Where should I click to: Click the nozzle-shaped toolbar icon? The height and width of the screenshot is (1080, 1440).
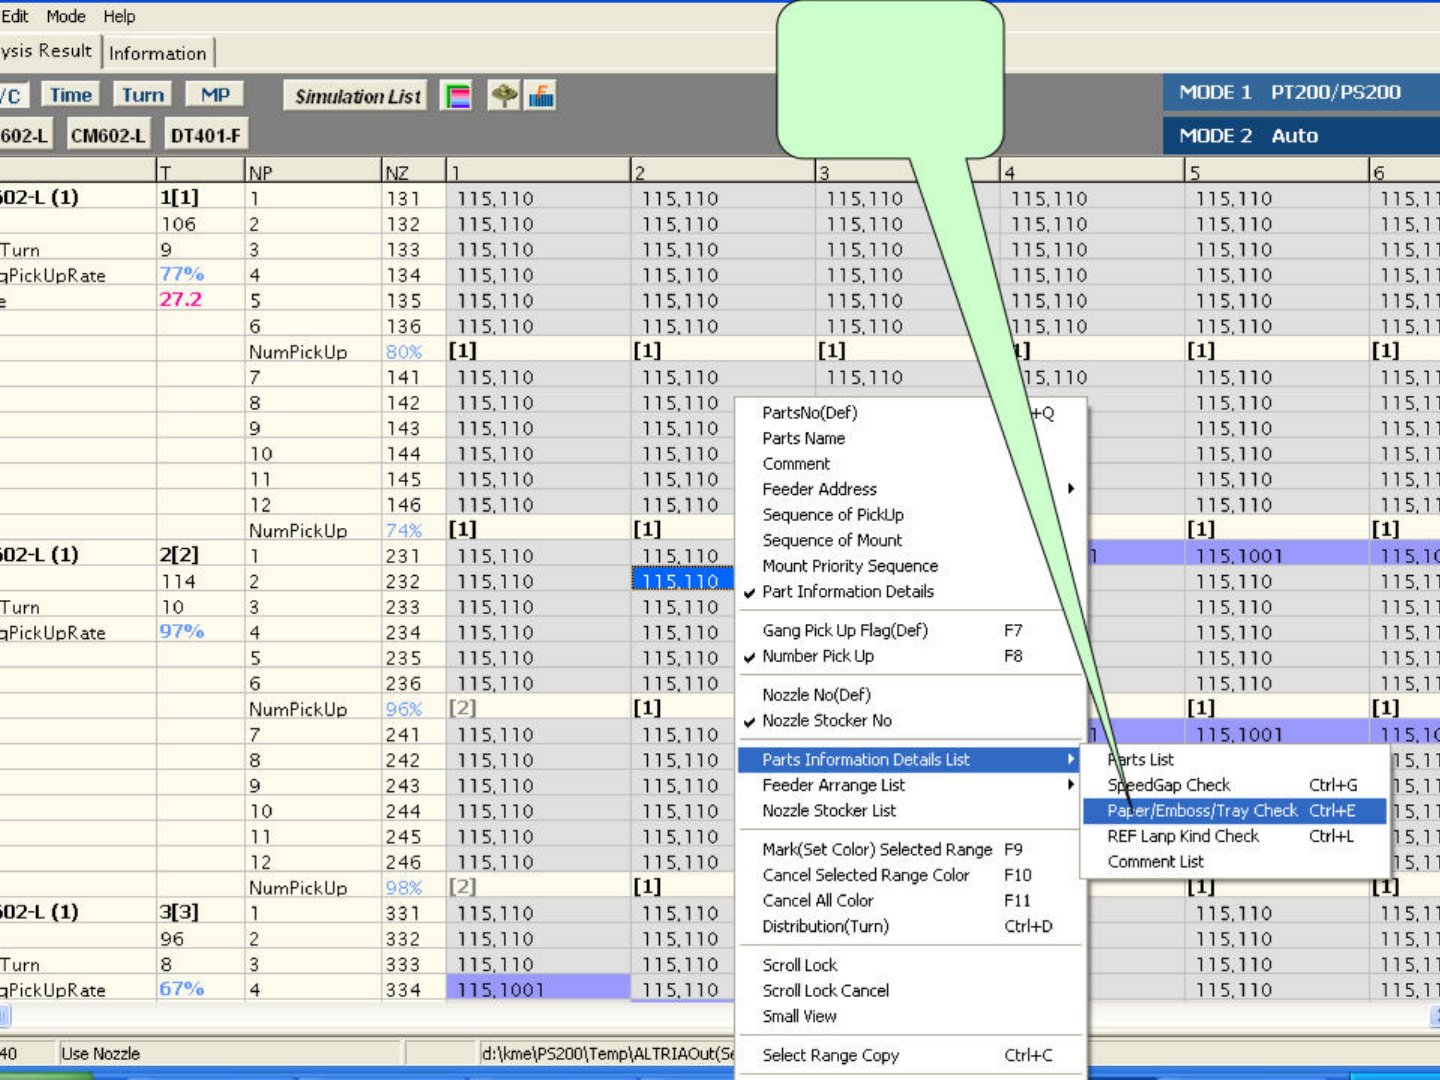[x=504, y=96]
